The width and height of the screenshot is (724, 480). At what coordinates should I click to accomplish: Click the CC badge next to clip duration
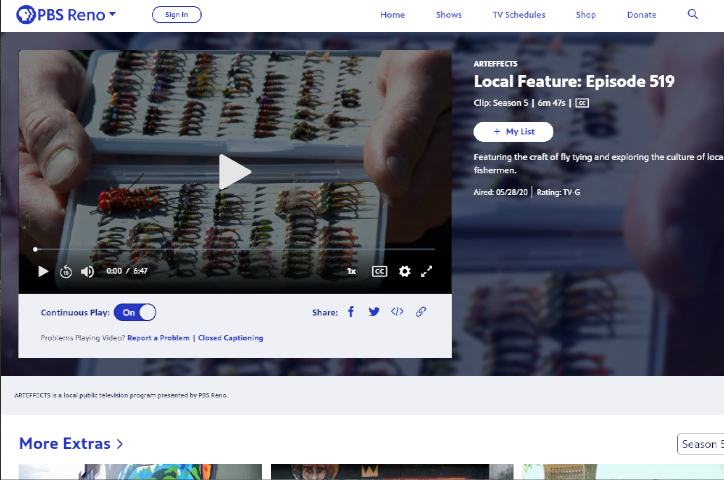click(582, 103)
